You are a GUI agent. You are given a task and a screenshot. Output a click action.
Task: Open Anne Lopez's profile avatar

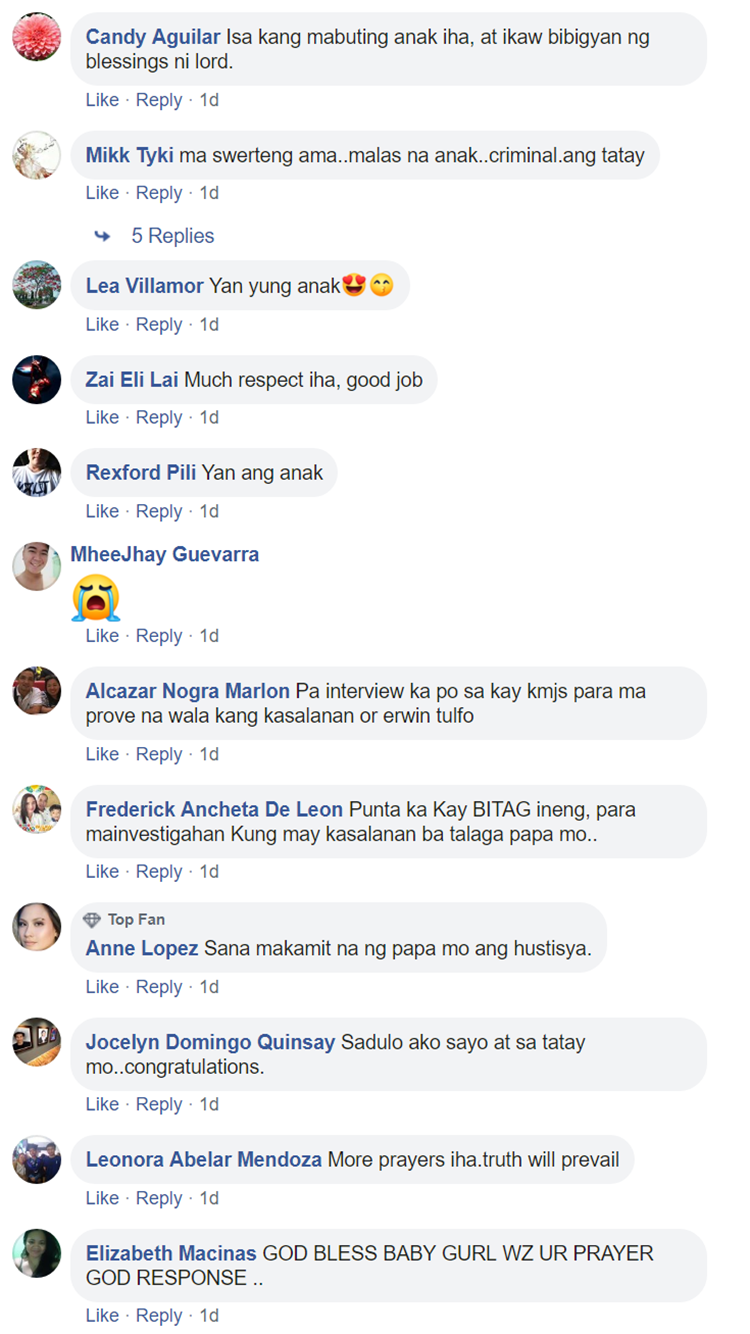point(37,927)
